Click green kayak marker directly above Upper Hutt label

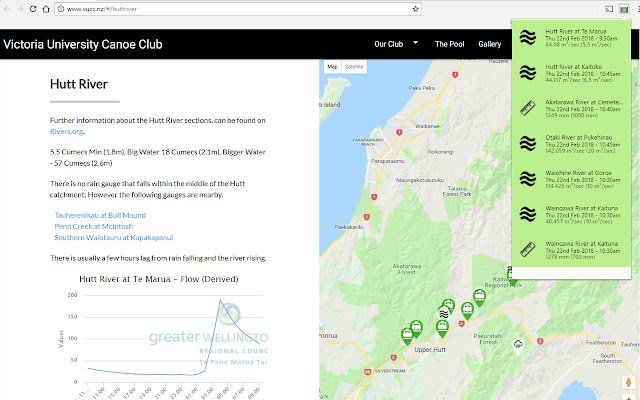coord(442,328)
